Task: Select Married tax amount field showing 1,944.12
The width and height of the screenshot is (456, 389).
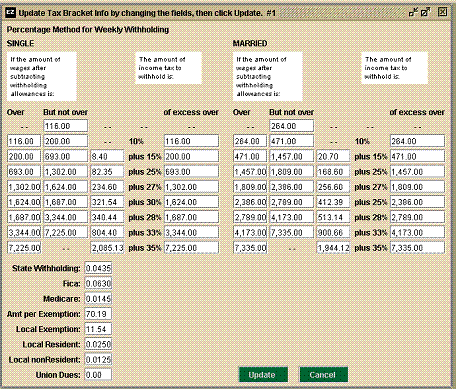Action: (333, 248)
